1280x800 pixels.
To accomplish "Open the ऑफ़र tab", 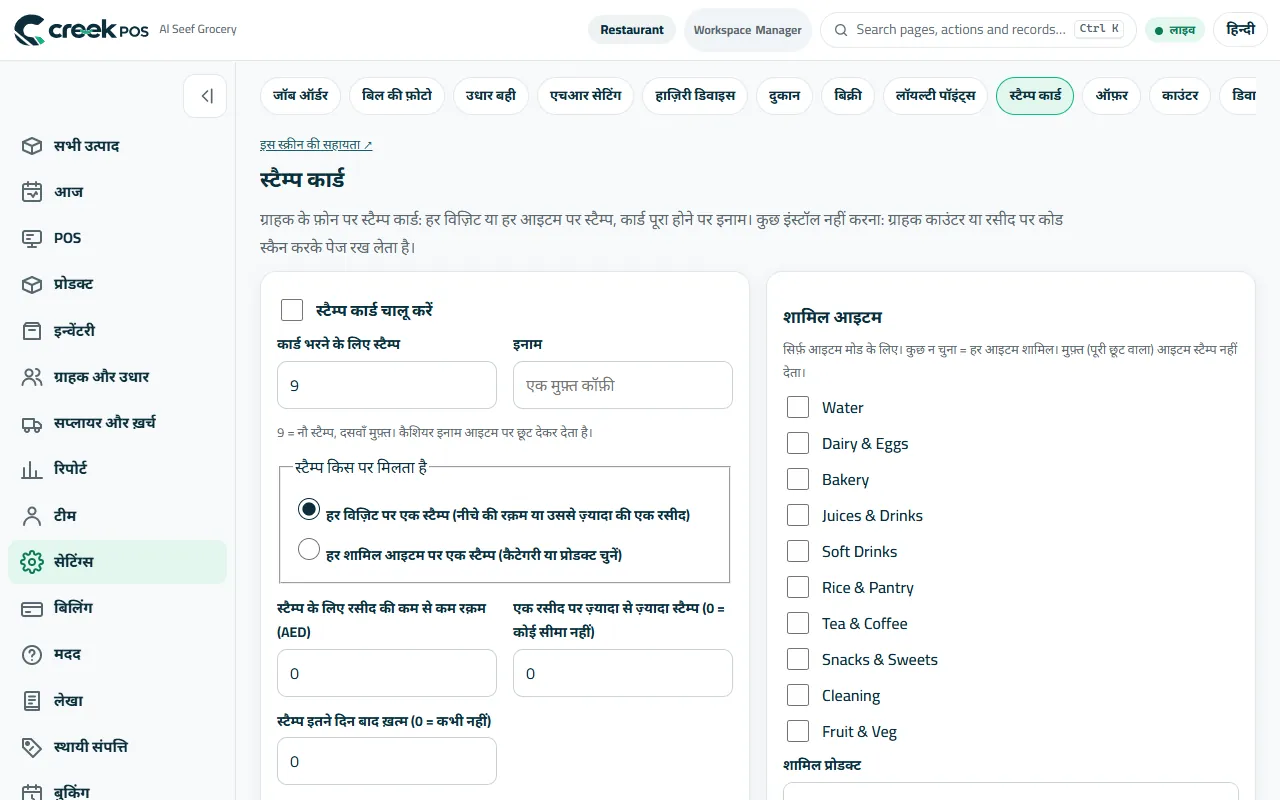I will (1112, 96).
